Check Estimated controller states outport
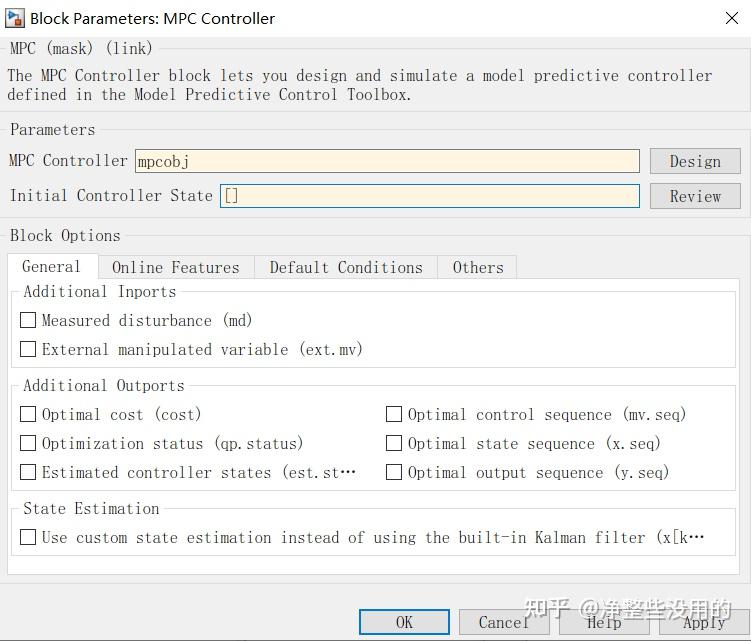 [x=28, y=472]
